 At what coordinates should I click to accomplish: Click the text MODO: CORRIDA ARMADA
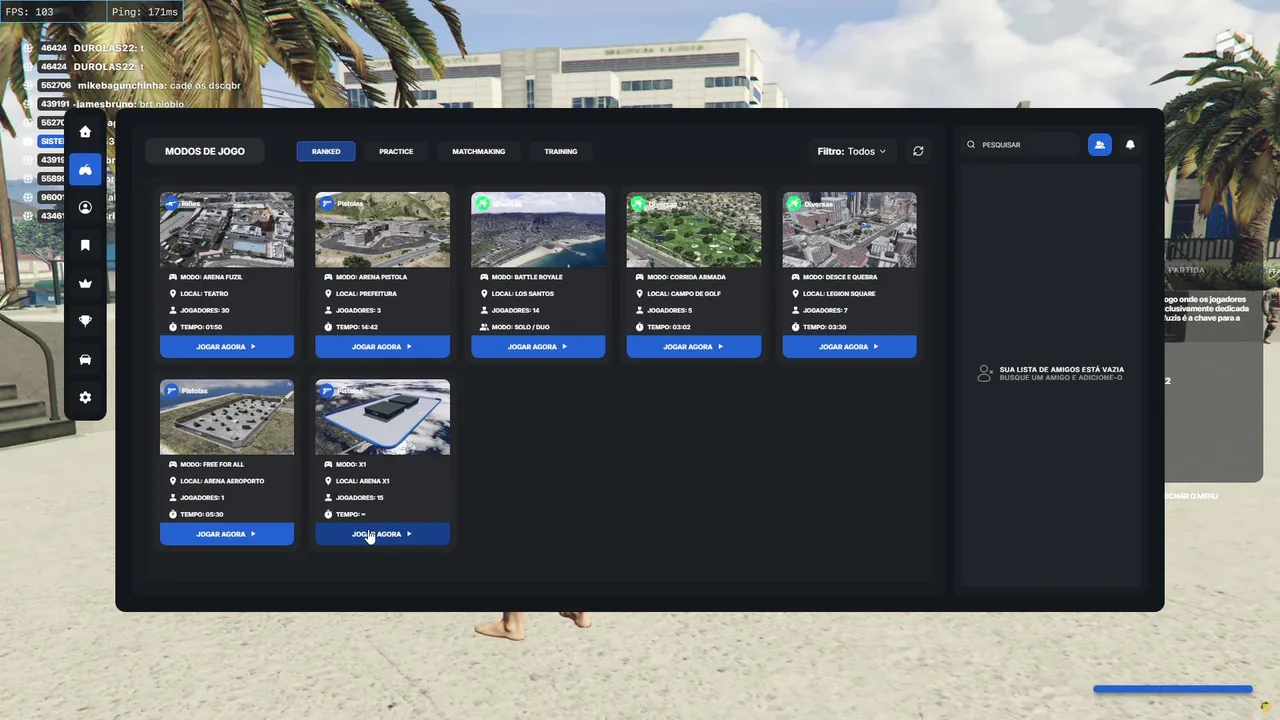pos(685,277)
